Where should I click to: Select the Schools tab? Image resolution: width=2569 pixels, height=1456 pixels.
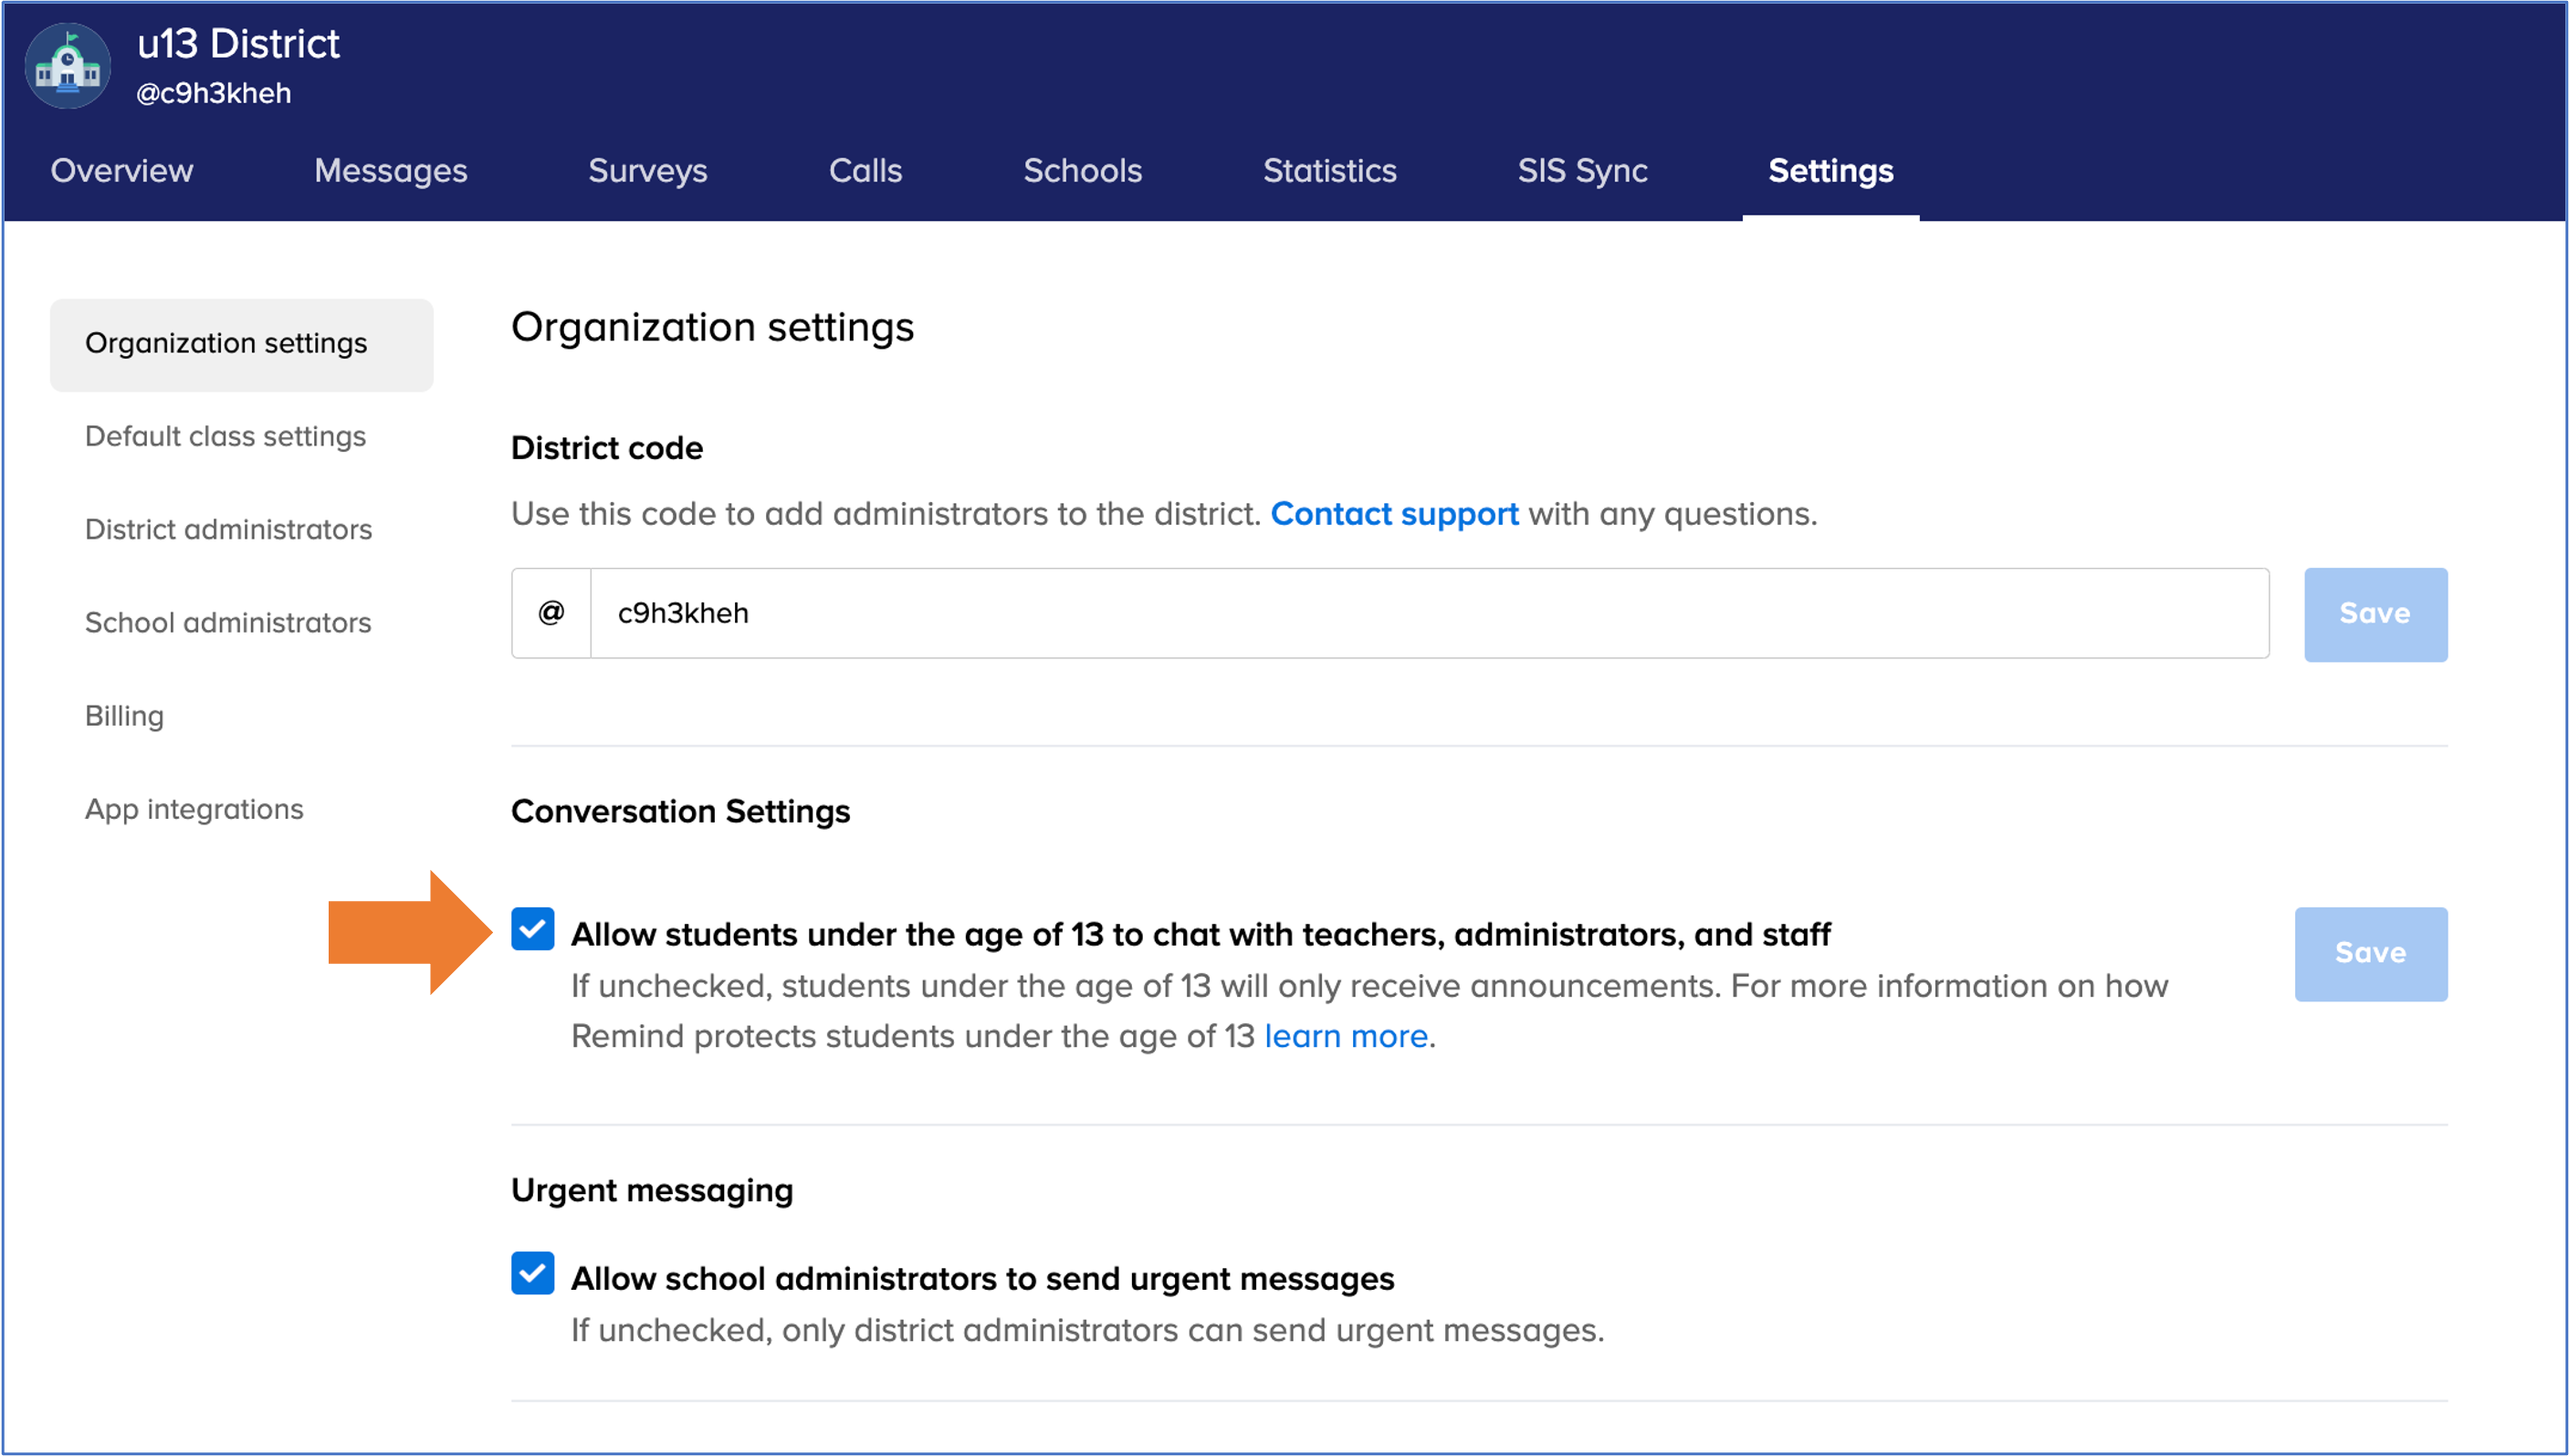tap(1082, 171)
